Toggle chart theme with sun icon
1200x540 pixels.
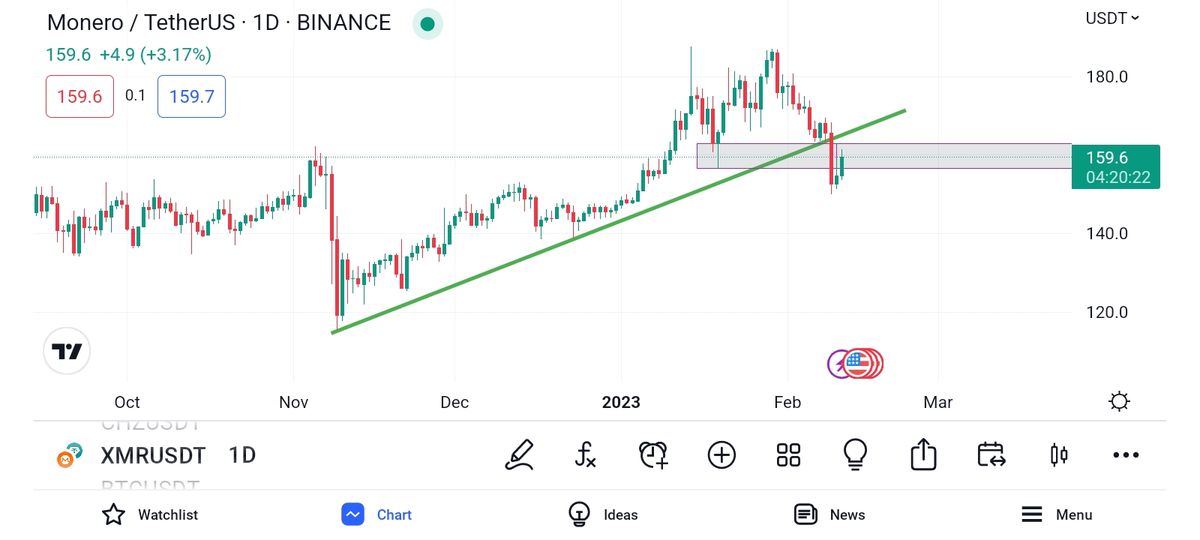[x=1119, y=402]
